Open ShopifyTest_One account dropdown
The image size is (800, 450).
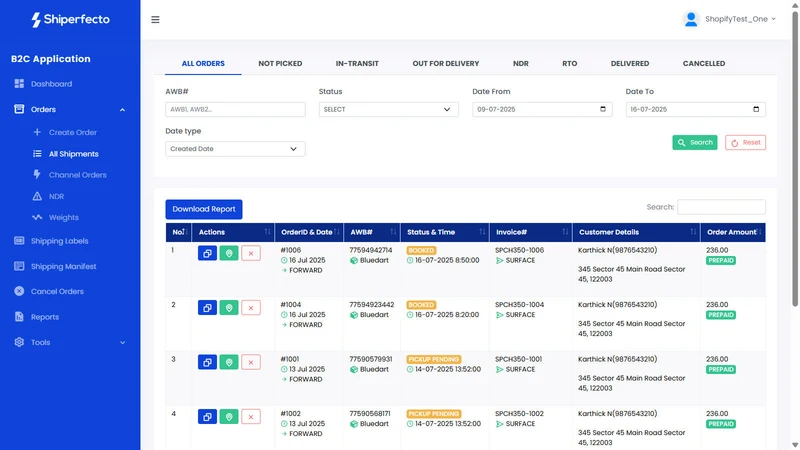pos(740,19)
